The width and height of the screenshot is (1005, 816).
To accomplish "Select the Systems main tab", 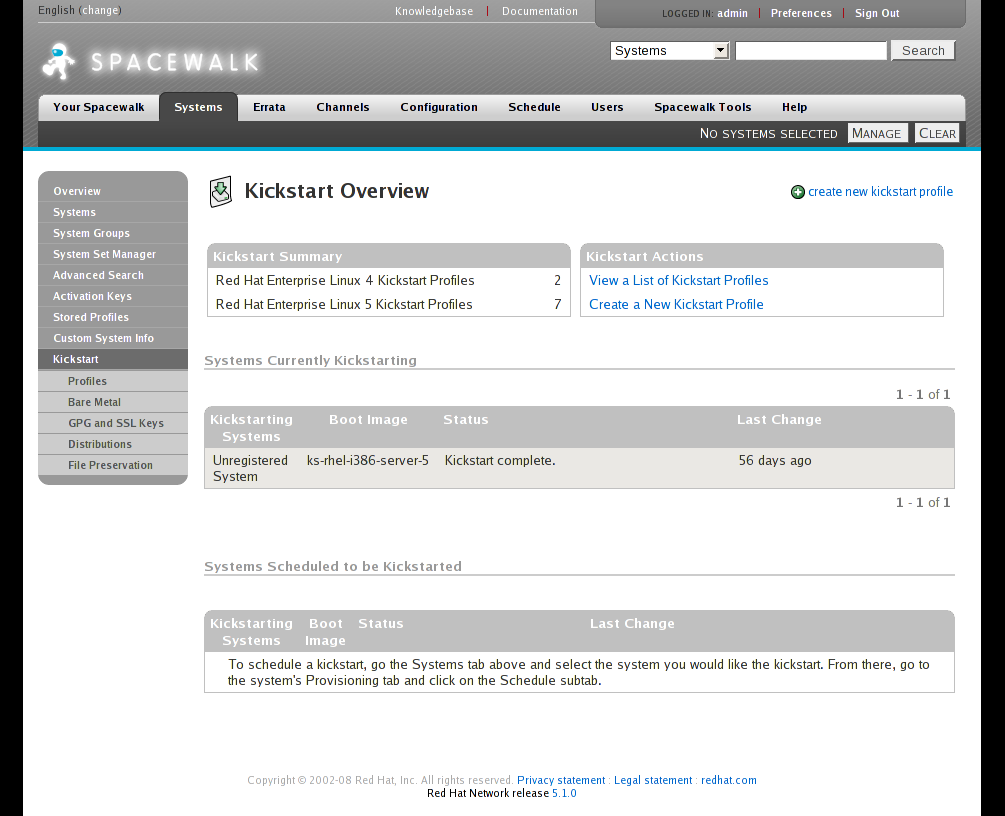I will pyautogui.click(x=198, y=107).
